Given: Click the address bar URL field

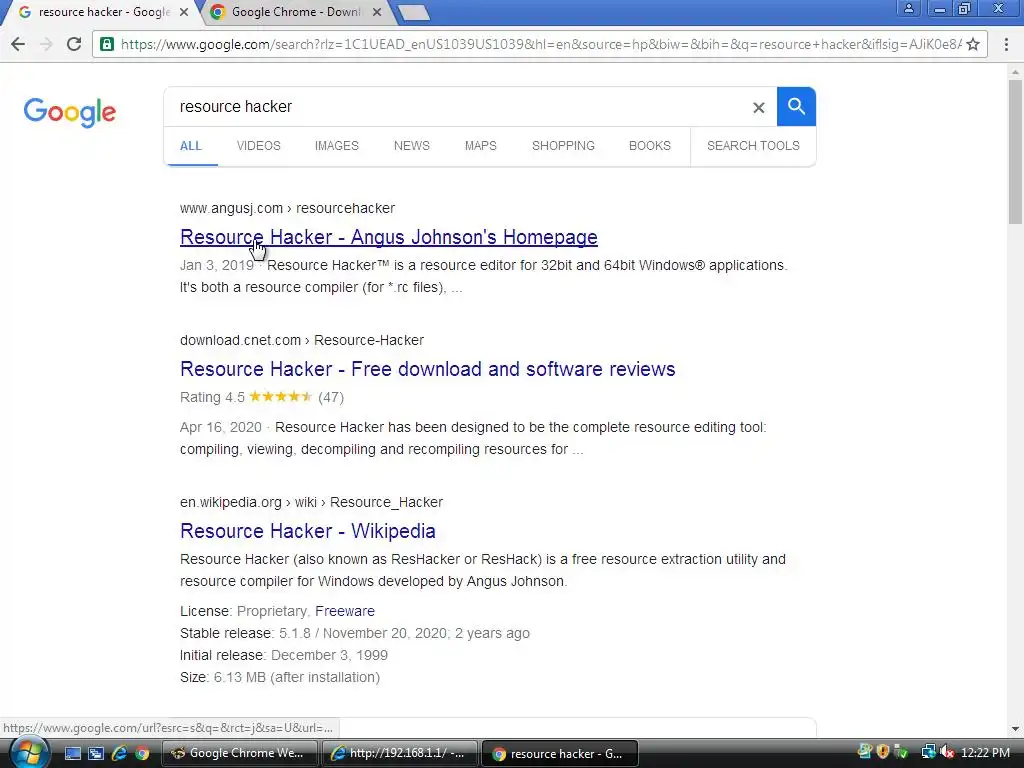Looking at the screenshot, I should click(541, 44).
